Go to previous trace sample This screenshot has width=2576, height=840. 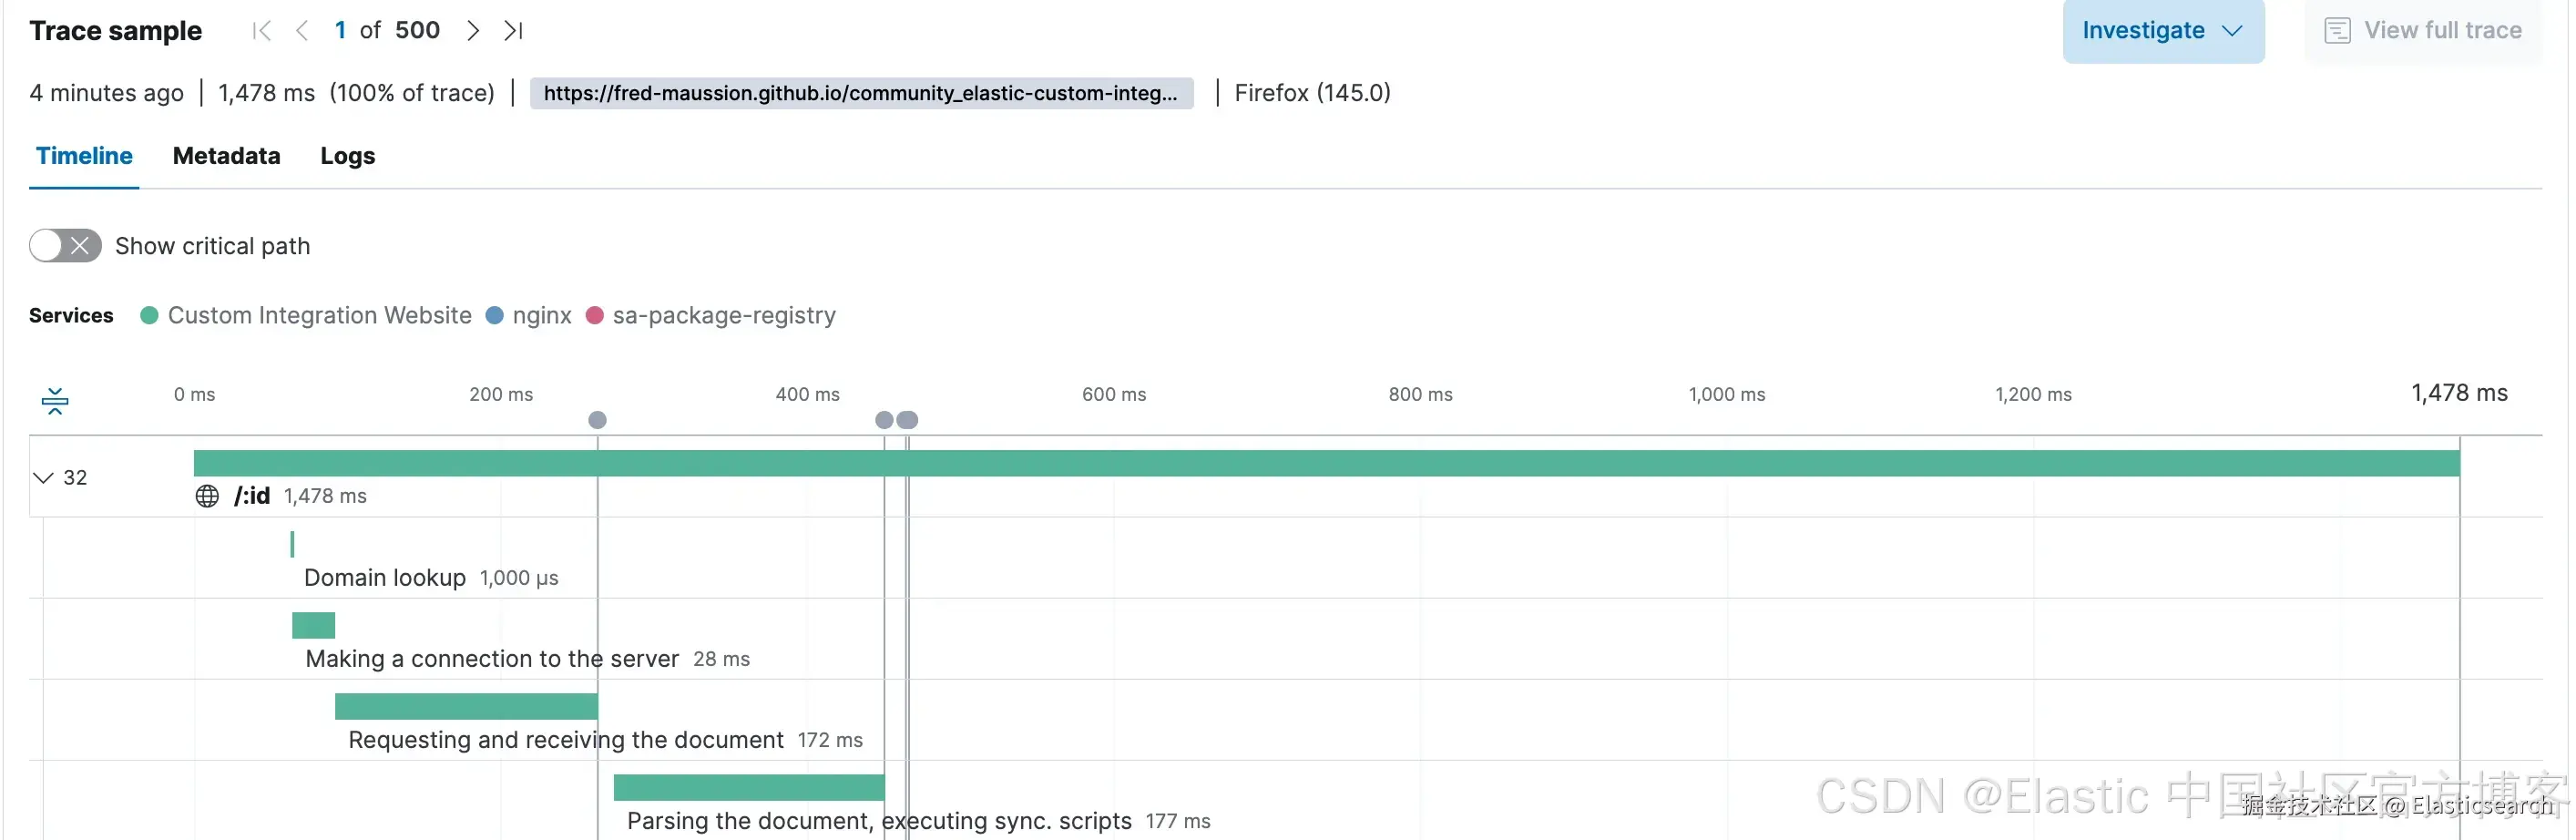point(302,31)
